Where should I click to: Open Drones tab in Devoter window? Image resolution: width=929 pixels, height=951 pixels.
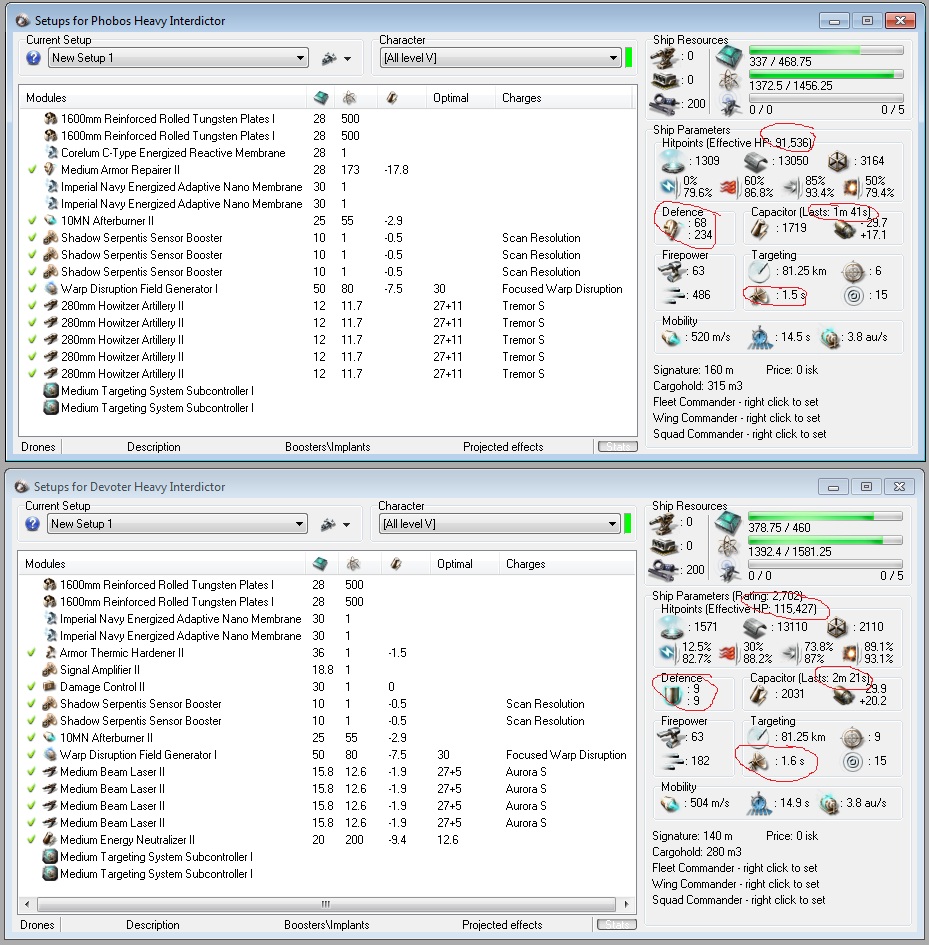pyautogui.click(x=37, y=925)
